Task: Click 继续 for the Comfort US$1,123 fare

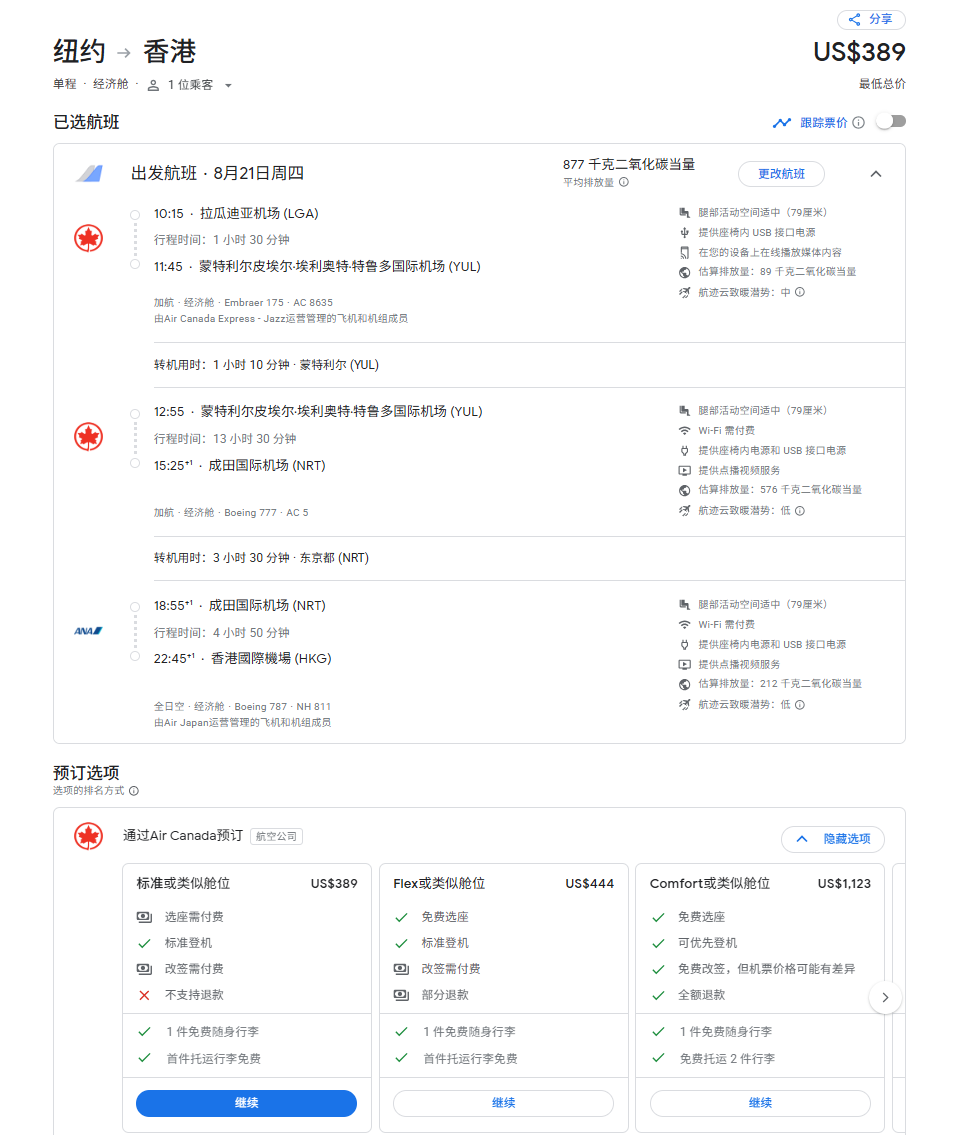Action: pyautogui.click(x=760, y=1103)
